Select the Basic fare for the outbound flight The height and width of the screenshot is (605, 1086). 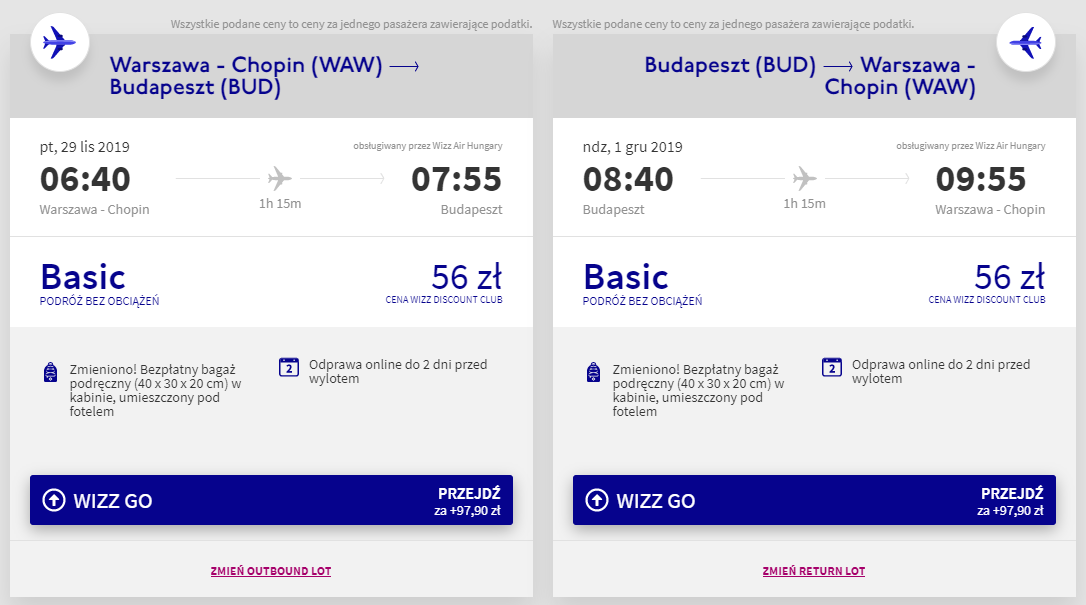[x=83, y=276]
